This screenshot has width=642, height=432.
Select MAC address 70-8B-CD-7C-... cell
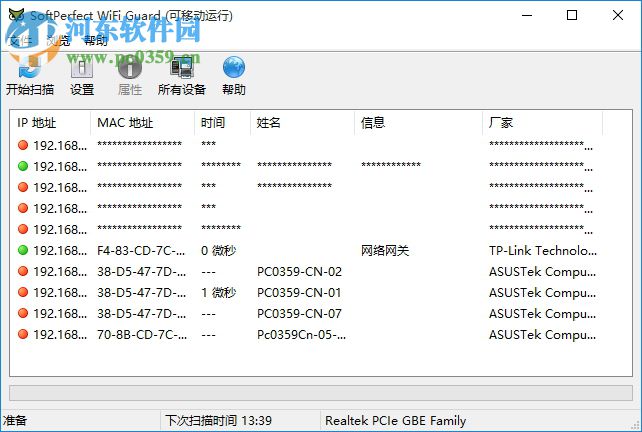[142, 335]
